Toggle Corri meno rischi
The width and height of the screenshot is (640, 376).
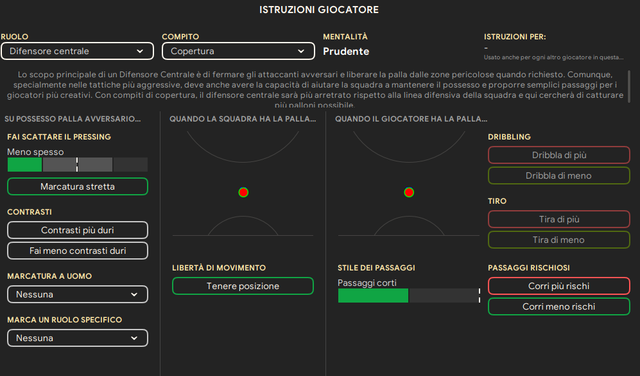coord(559,307)
